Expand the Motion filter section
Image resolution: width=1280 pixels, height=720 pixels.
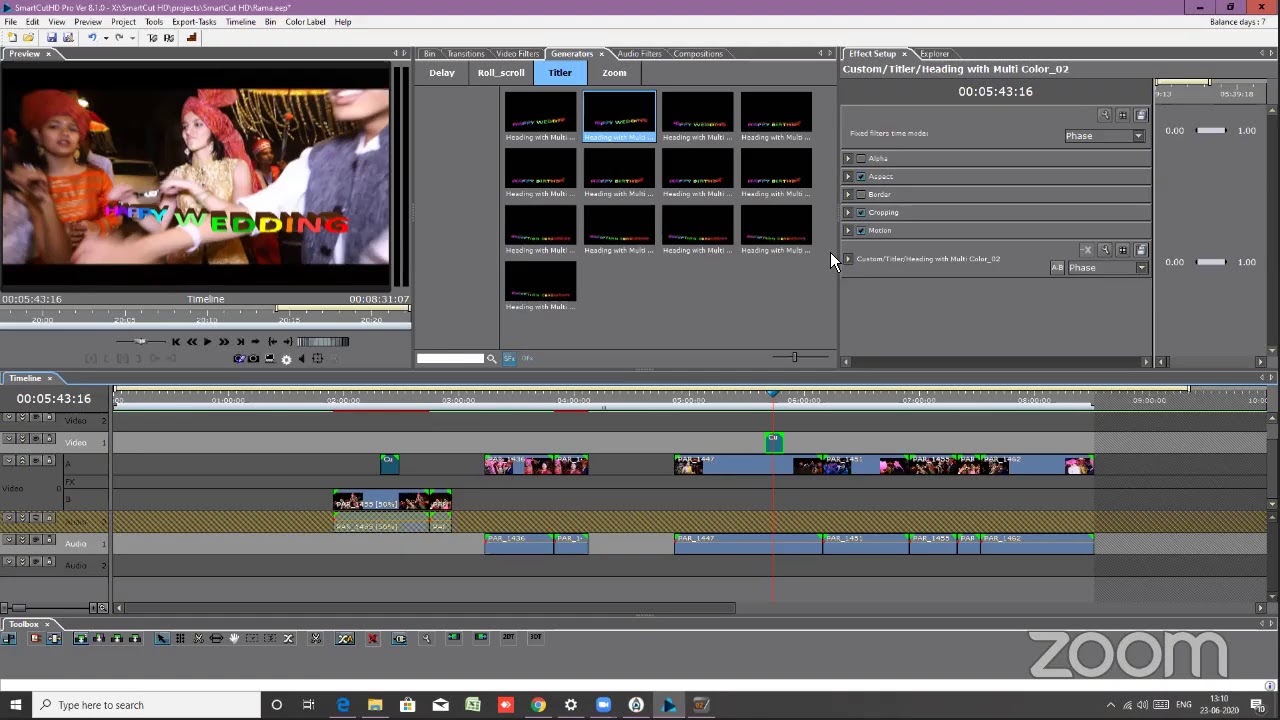(x=848, y=231)
